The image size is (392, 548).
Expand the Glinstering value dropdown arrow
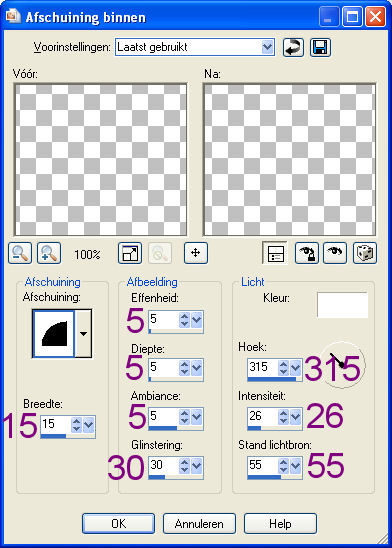(x=197, y=466)
